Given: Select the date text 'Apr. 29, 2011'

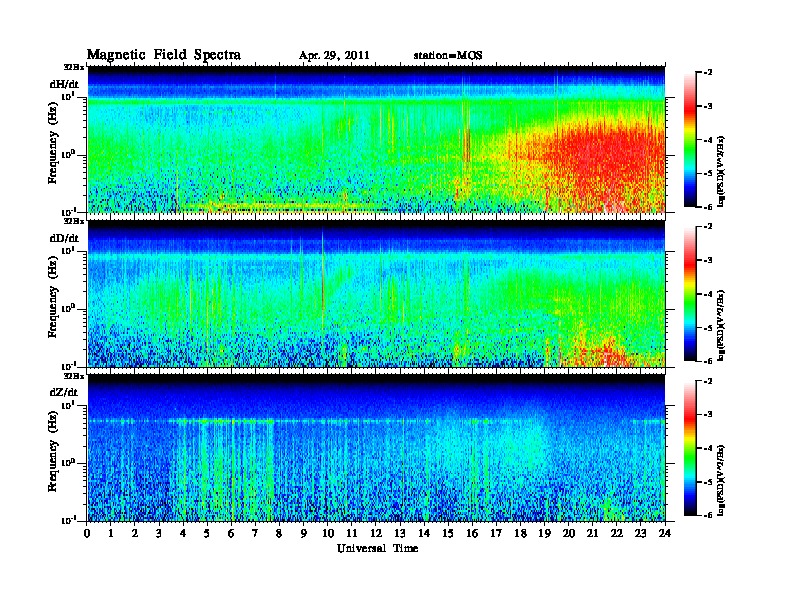Looking at the screenshot, I should pos(334,55).
